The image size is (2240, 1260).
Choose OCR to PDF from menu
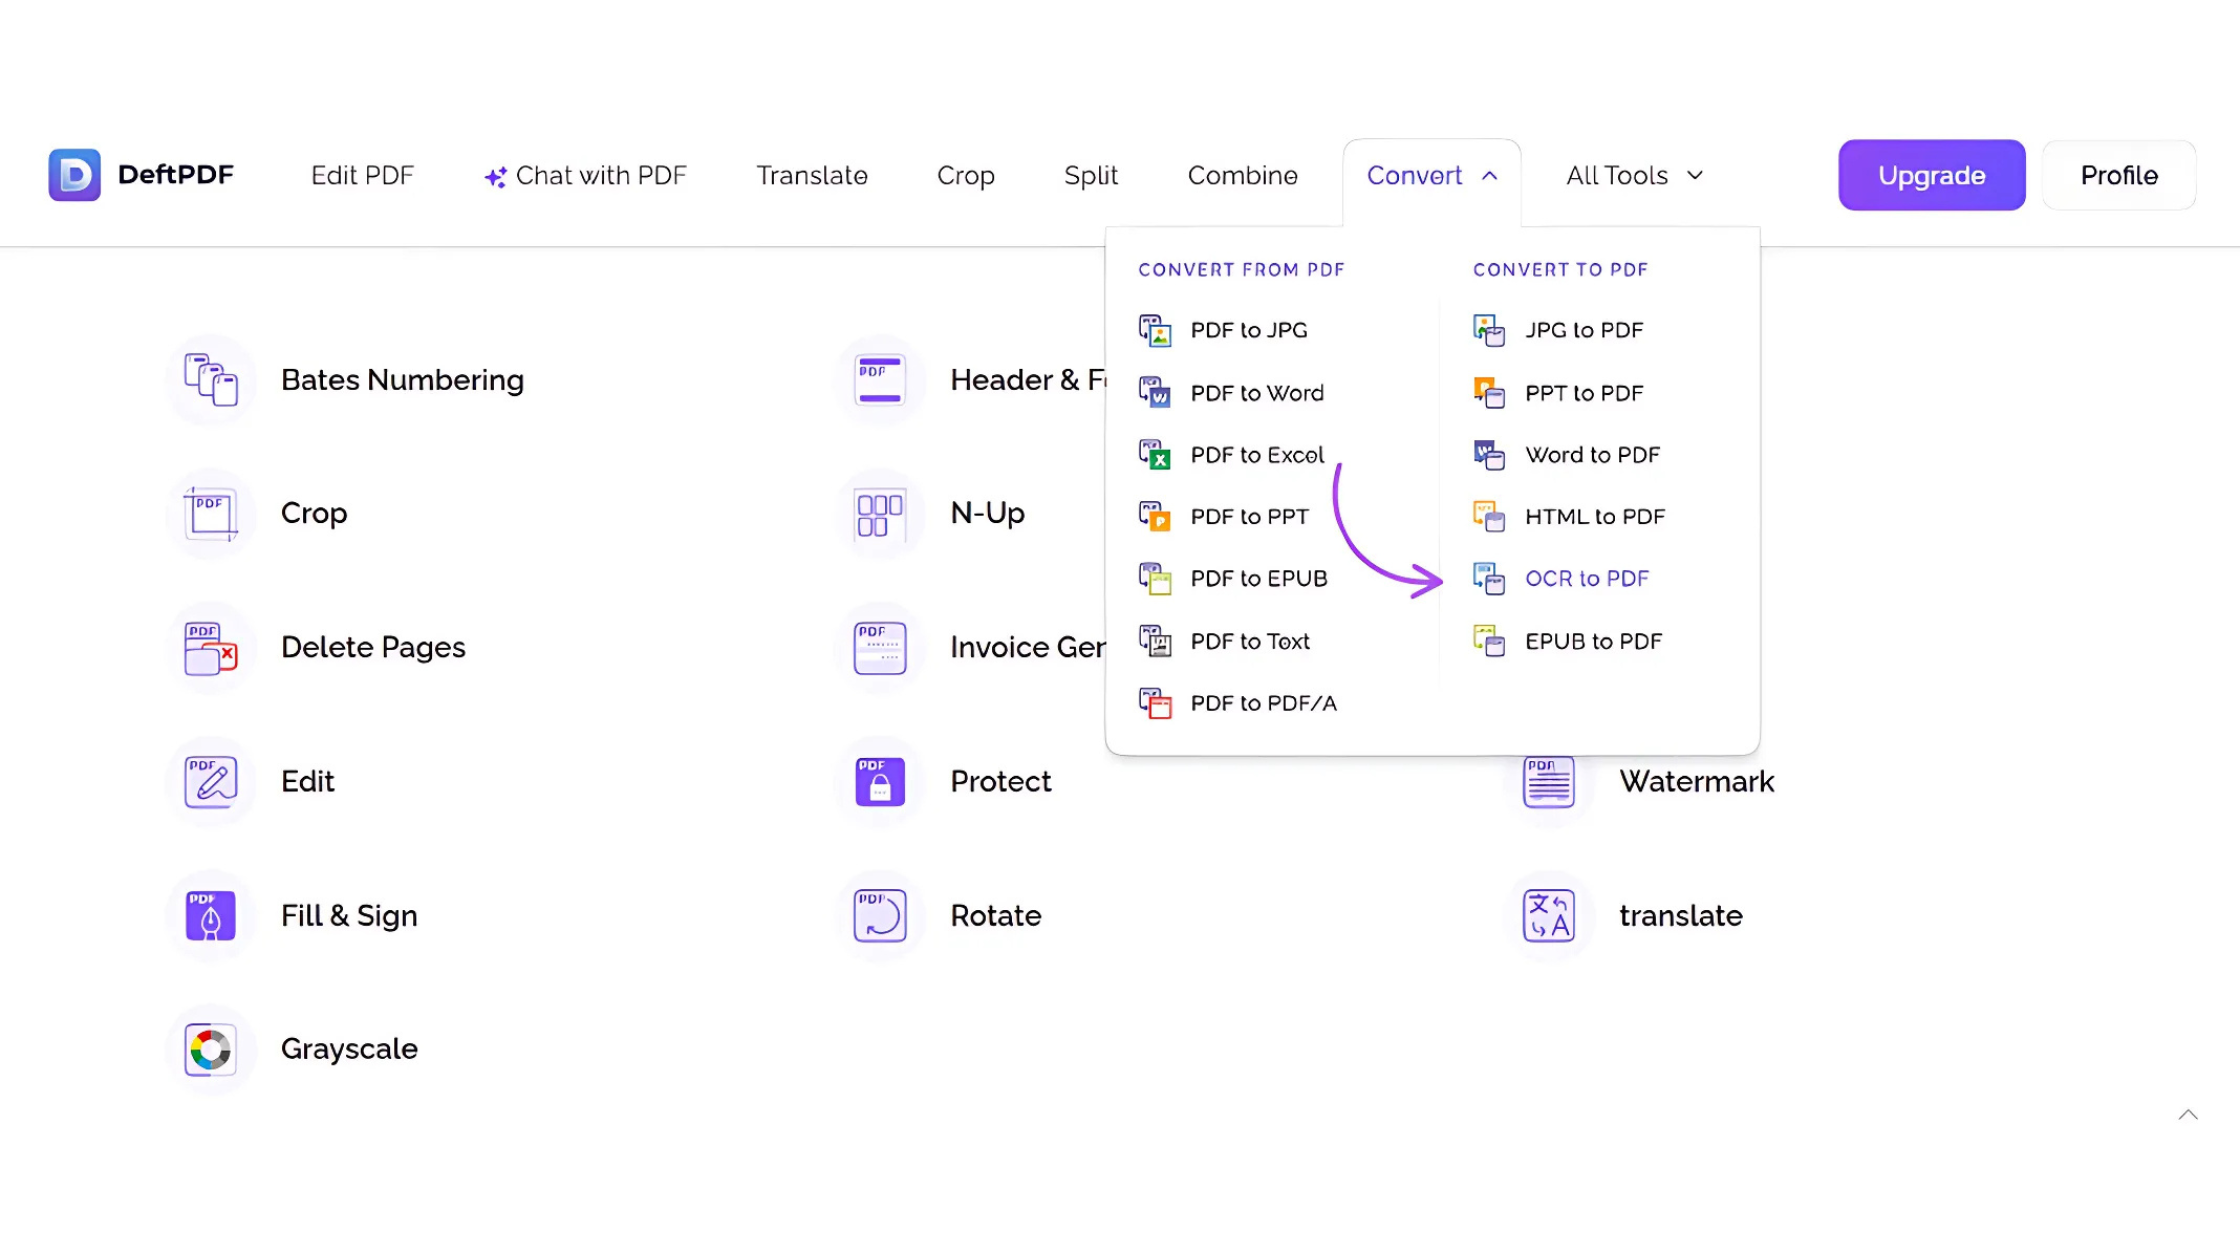[1586, 579]
